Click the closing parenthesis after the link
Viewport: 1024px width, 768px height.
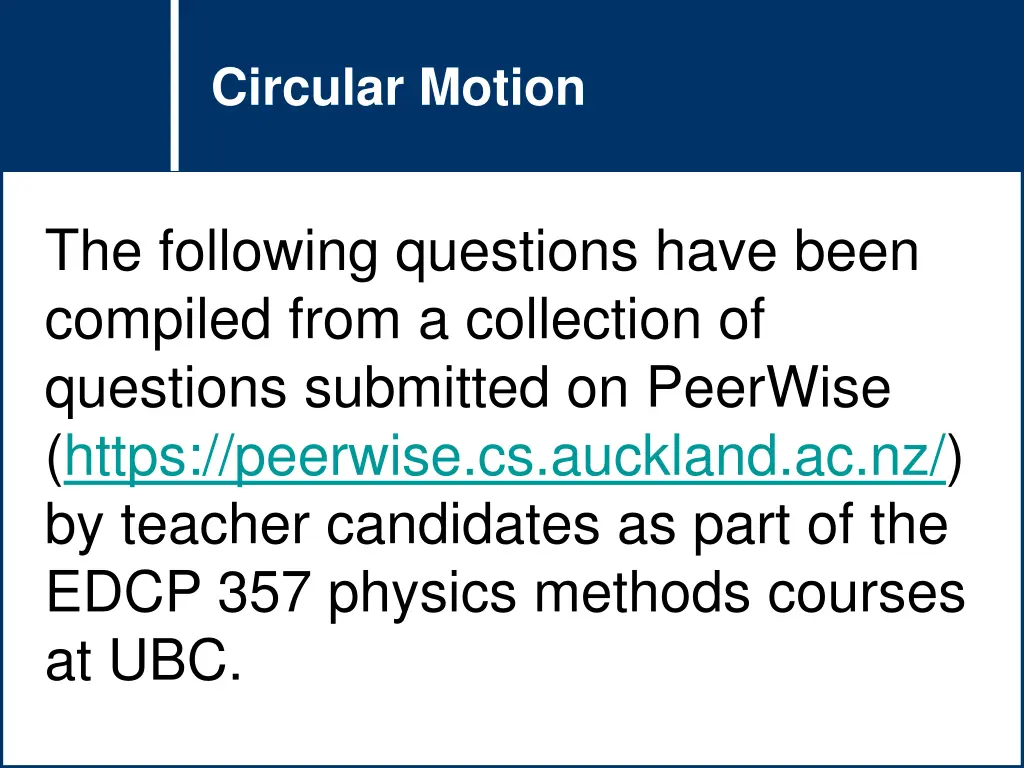(956, 458)
